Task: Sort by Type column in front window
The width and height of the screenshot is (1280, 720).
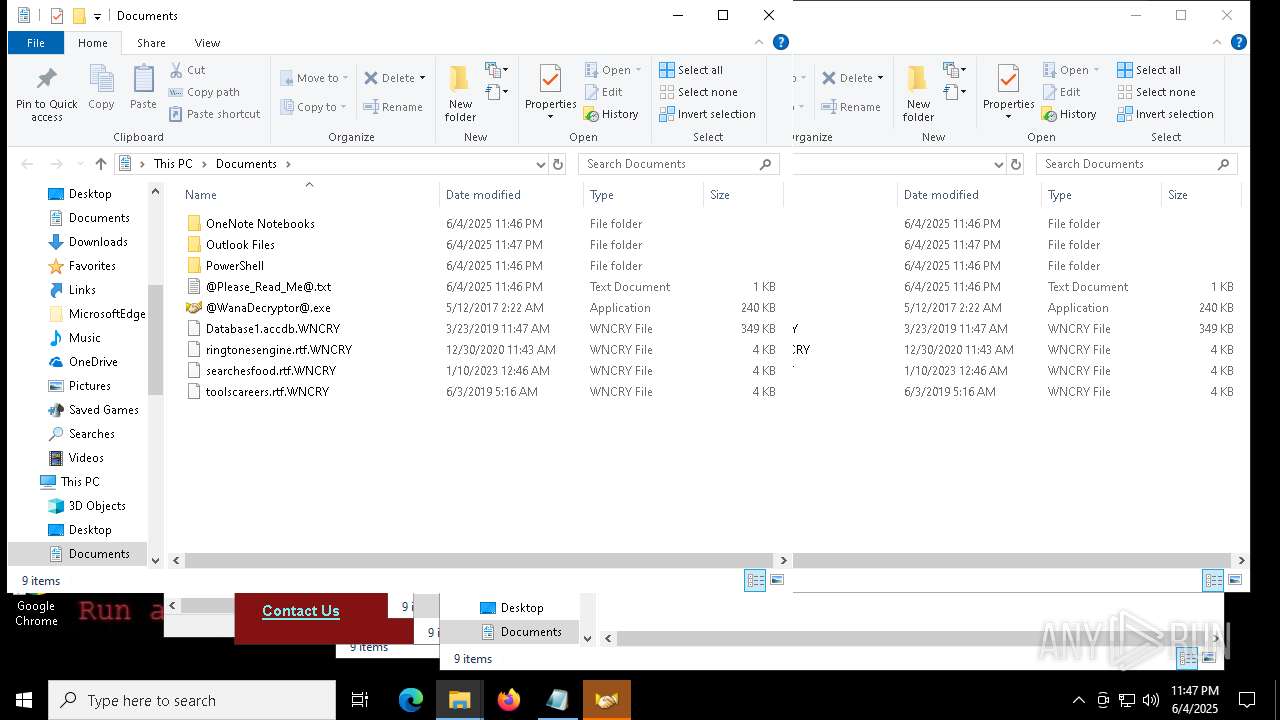Action: pos(643,195)
